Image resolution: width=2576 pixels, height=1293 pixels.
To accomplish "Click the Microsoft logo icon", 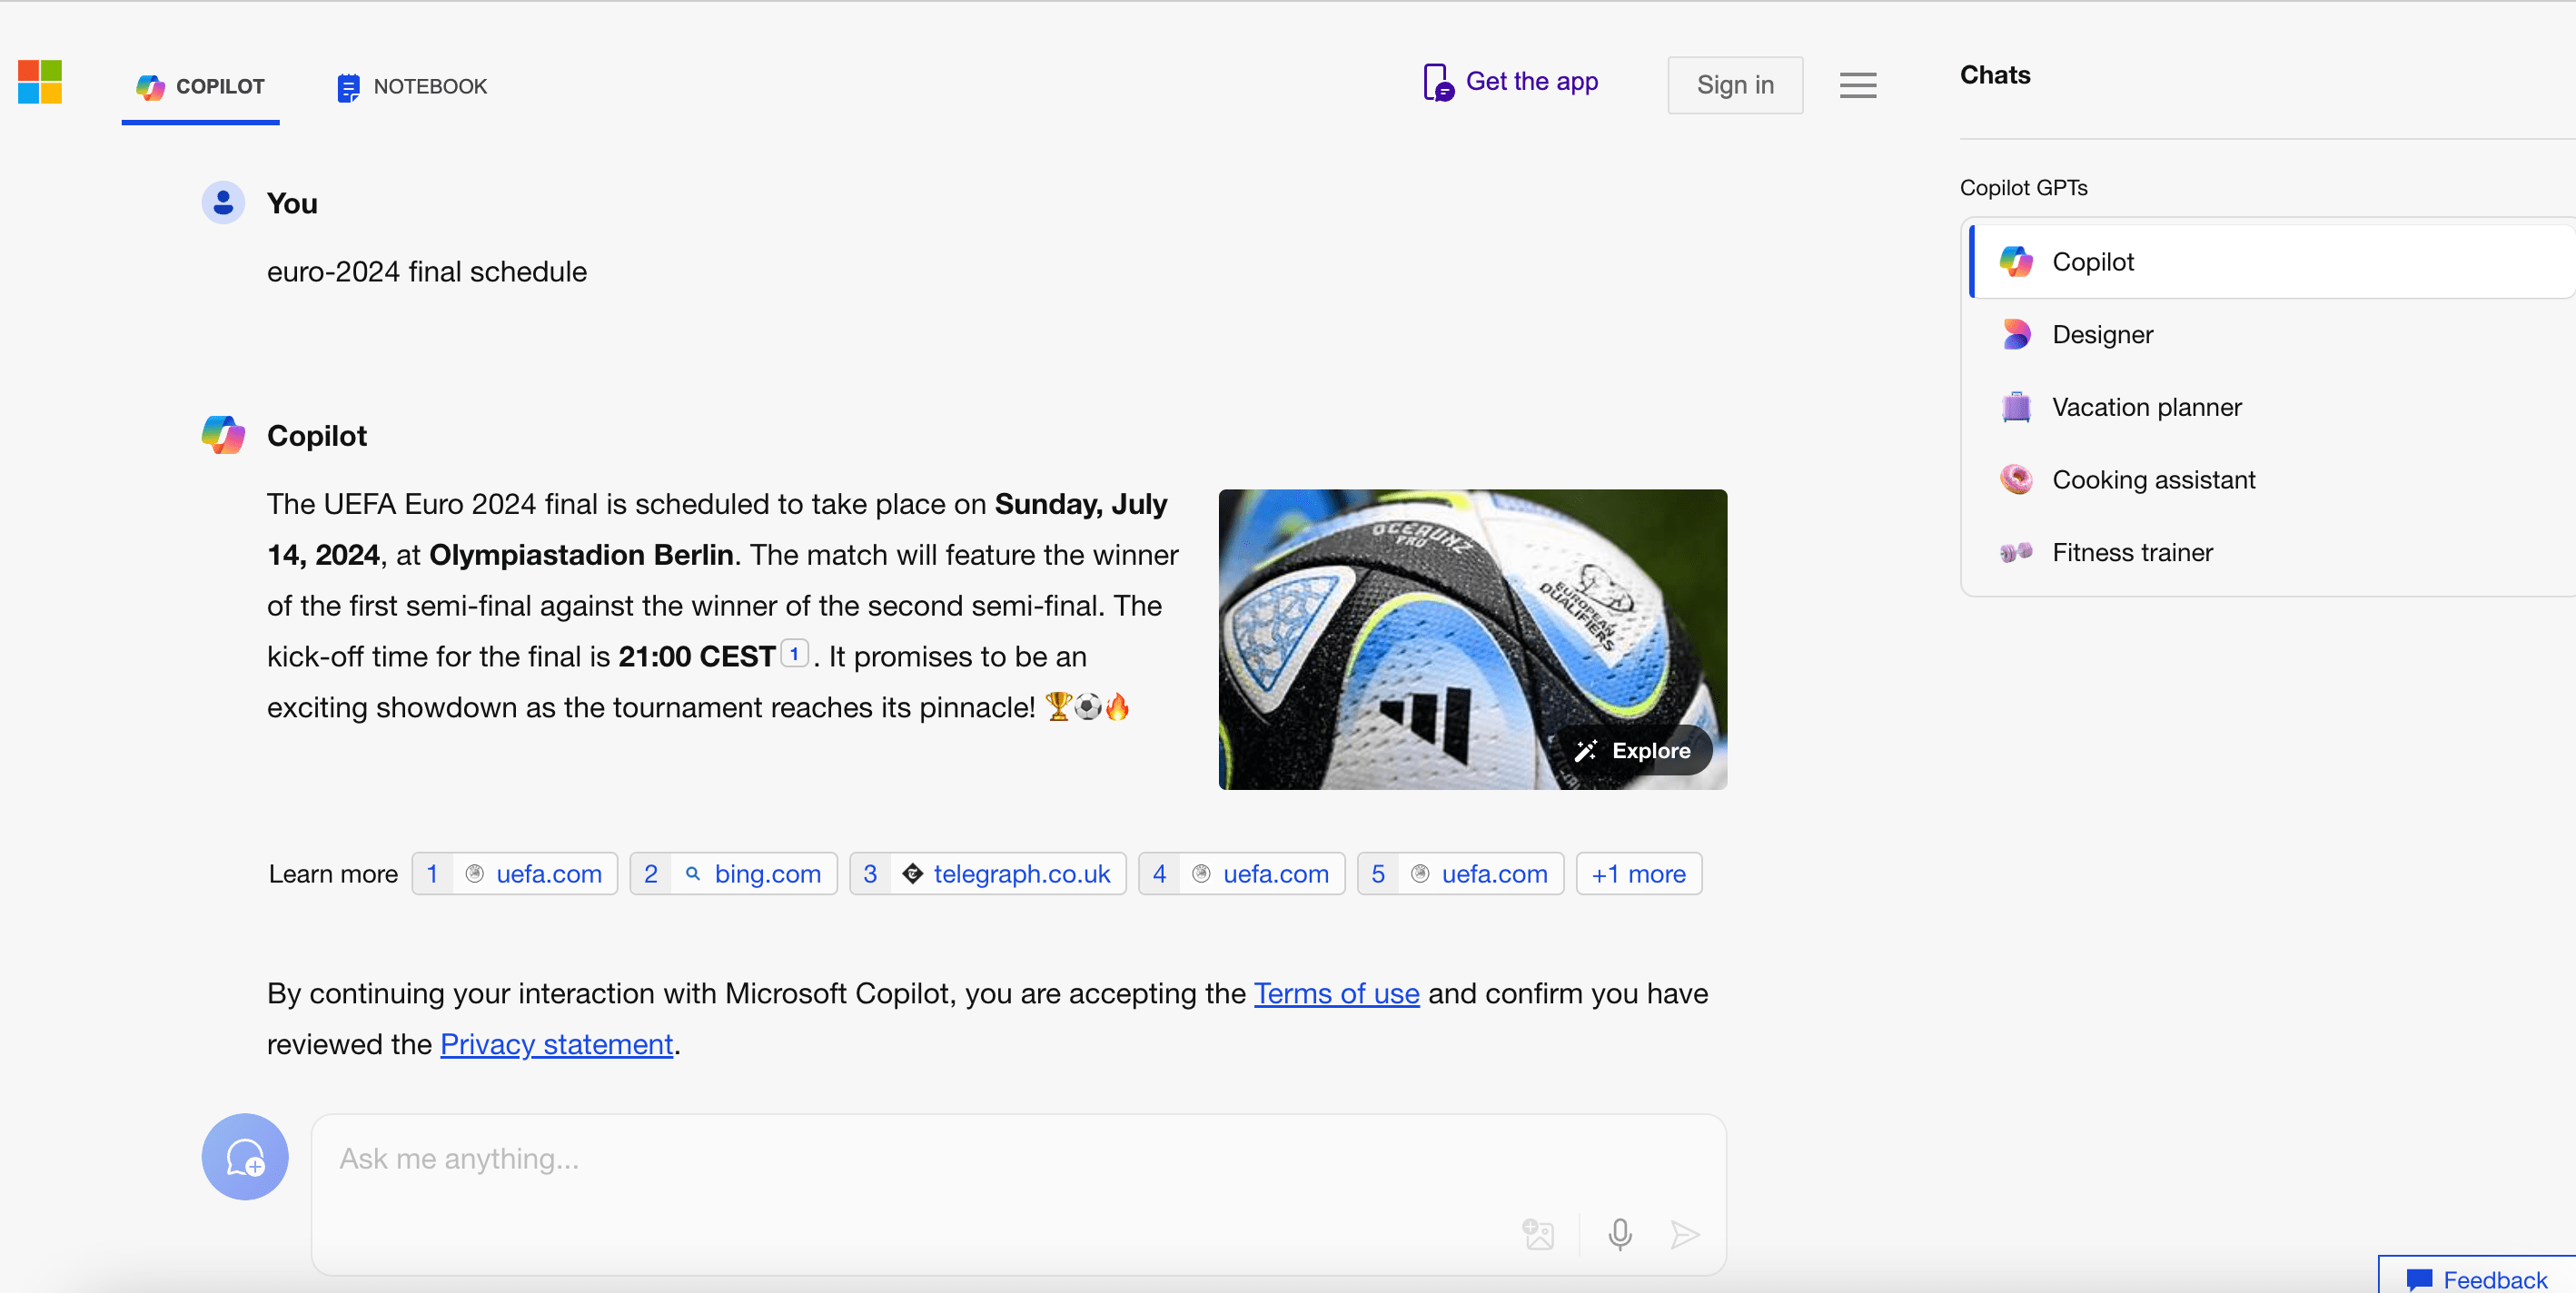I will (x=40, y=82).
